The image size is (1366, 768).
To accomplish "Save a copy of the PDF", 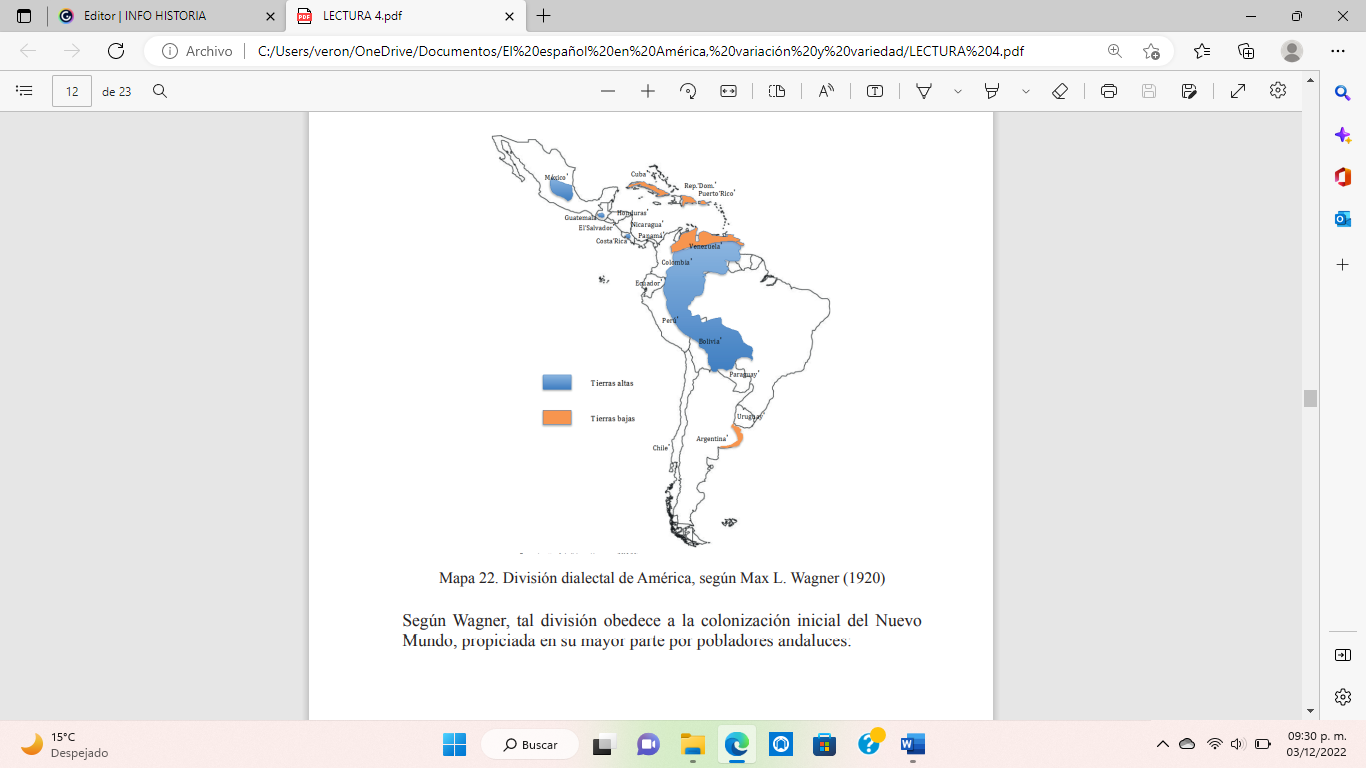I will [x=1187, y=91].
